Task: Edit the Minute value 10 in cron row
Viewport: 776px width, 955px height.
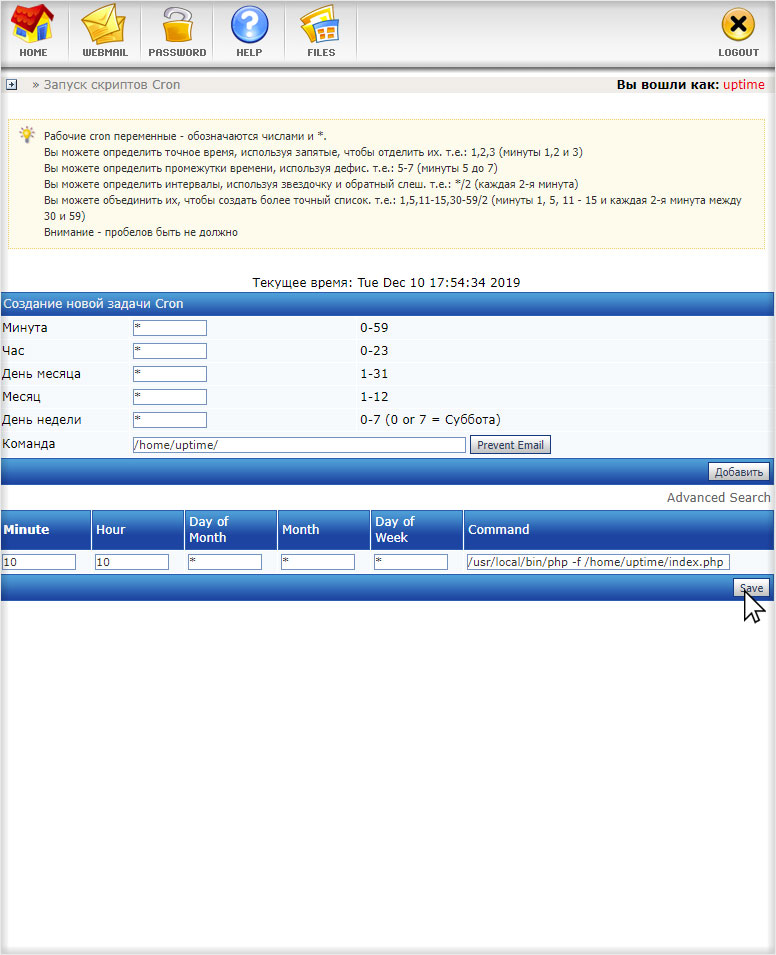Action: (39, 562)
